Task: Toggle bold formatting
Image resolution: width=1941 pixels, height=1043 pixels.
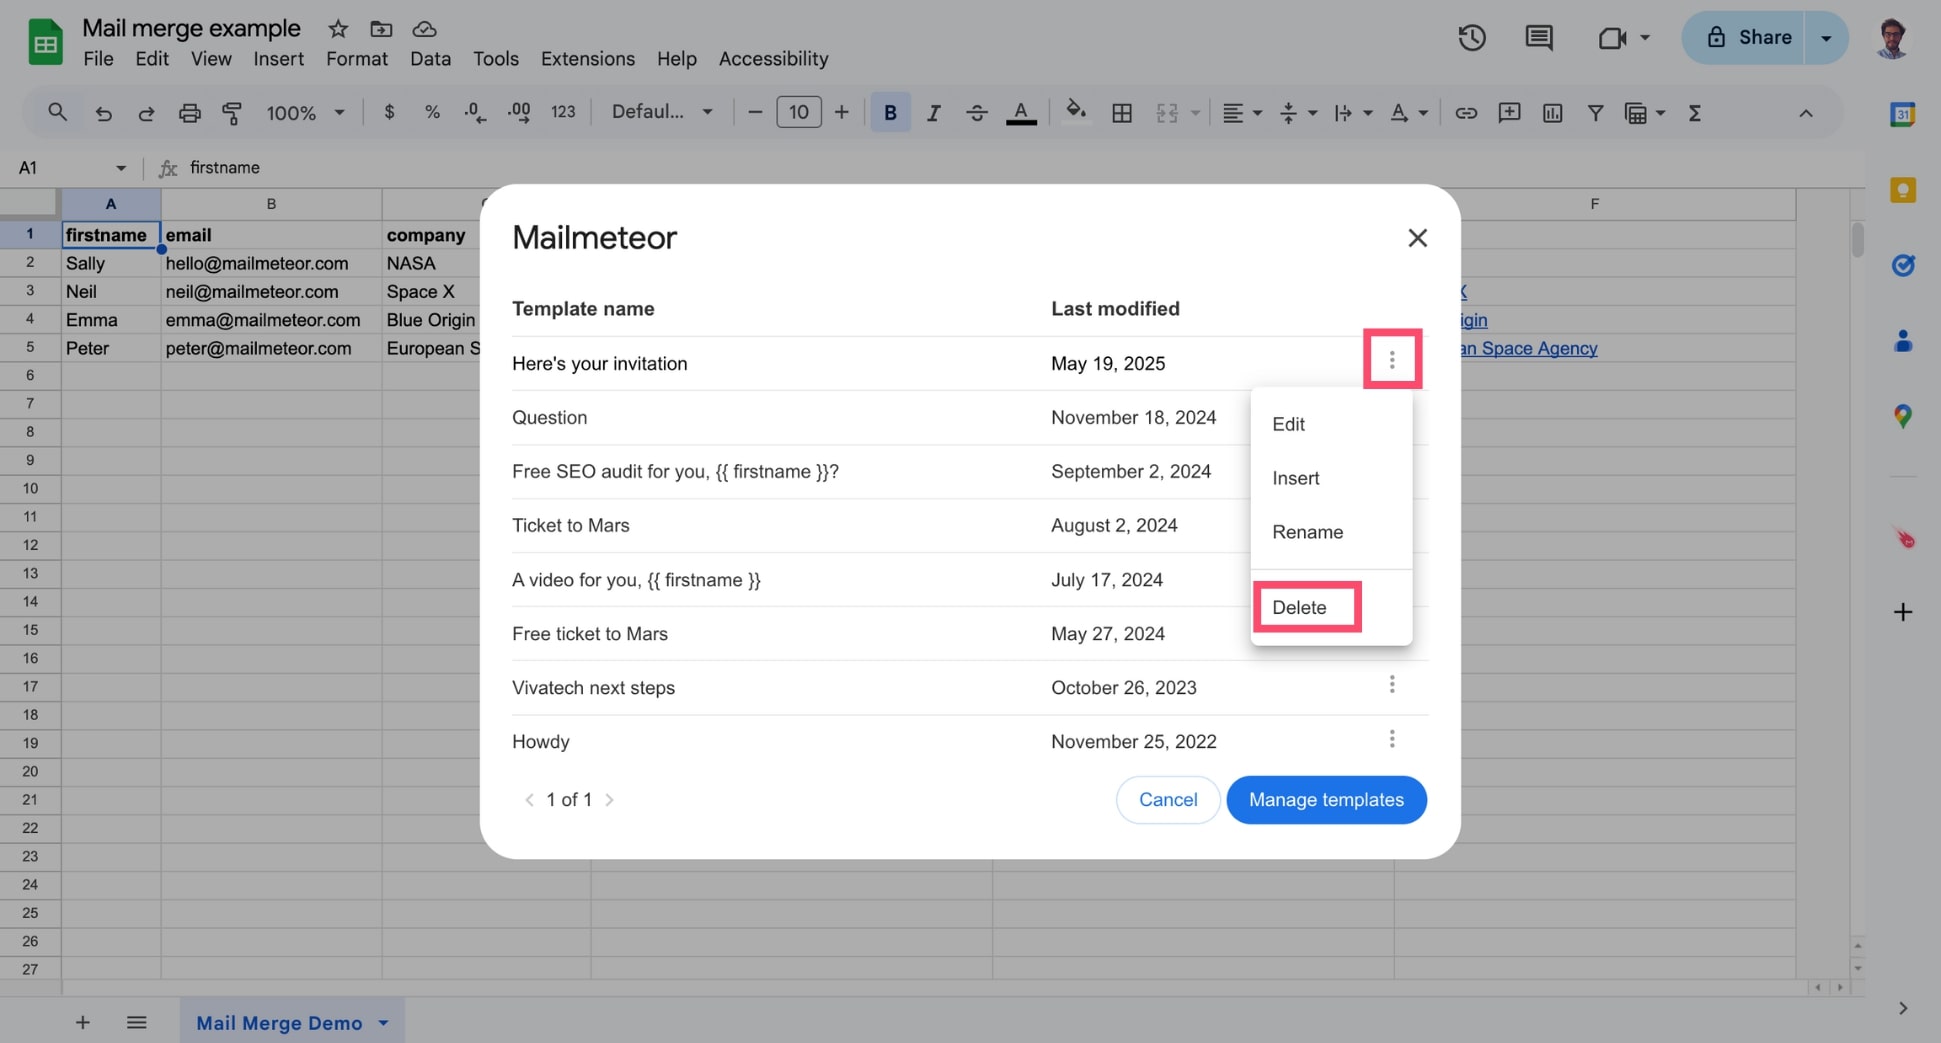Action: tap(890, 113)
